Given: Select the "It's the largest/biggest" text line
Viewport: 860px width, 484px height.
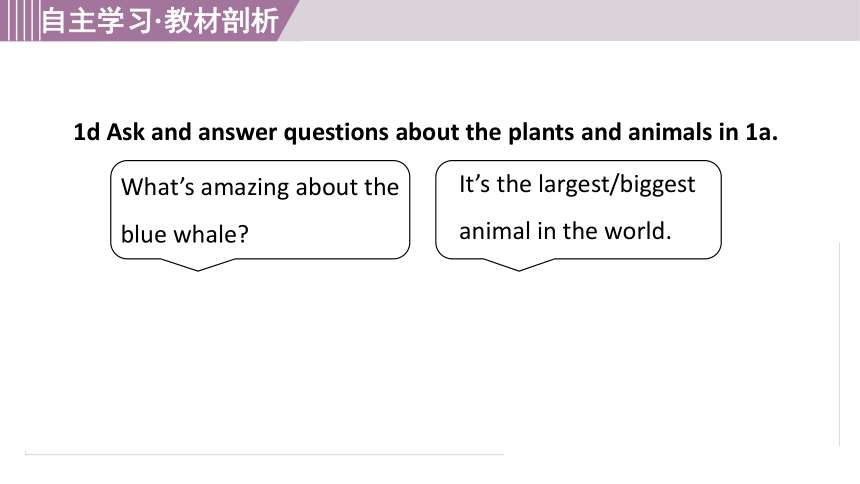Looking at the screenshot, I should [577, 185].
